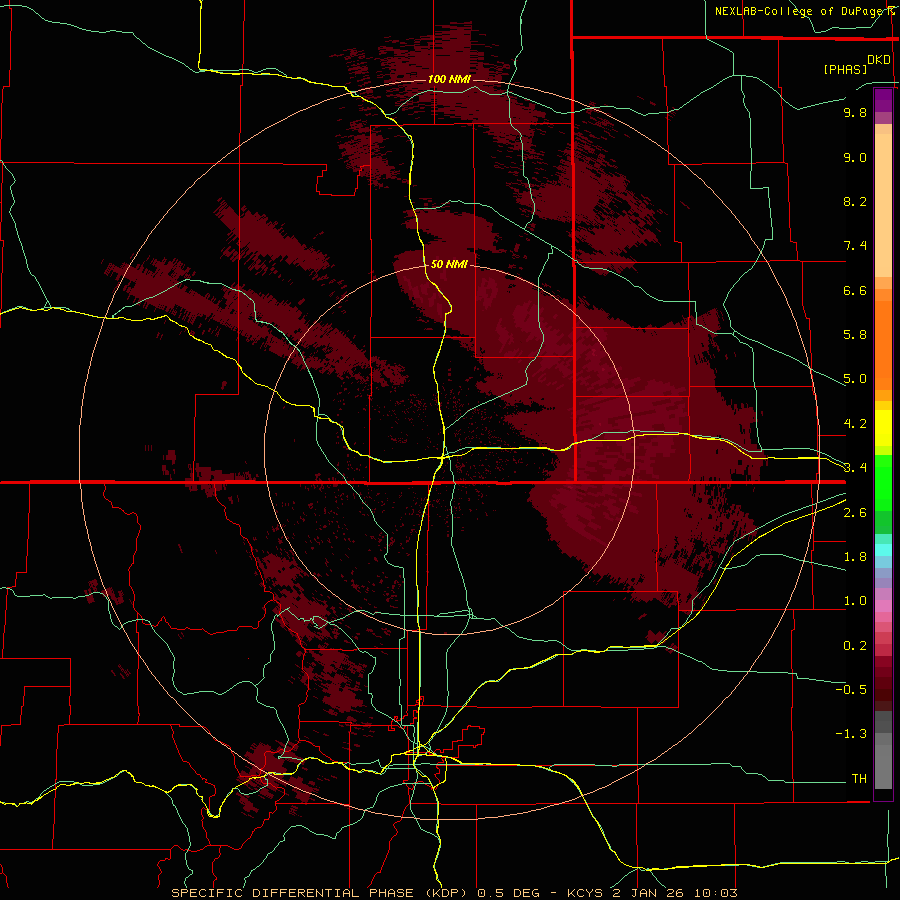900x900 pixels.
Task: Pick the bright green band of the color bar
Action: coord(883,483)
